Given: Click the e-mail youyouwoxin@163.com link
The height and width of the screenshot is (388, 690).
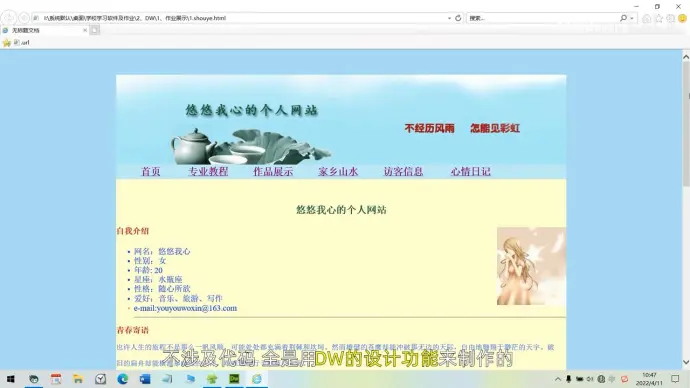Looking at the screenshot, I should click(x=185, y=308).
